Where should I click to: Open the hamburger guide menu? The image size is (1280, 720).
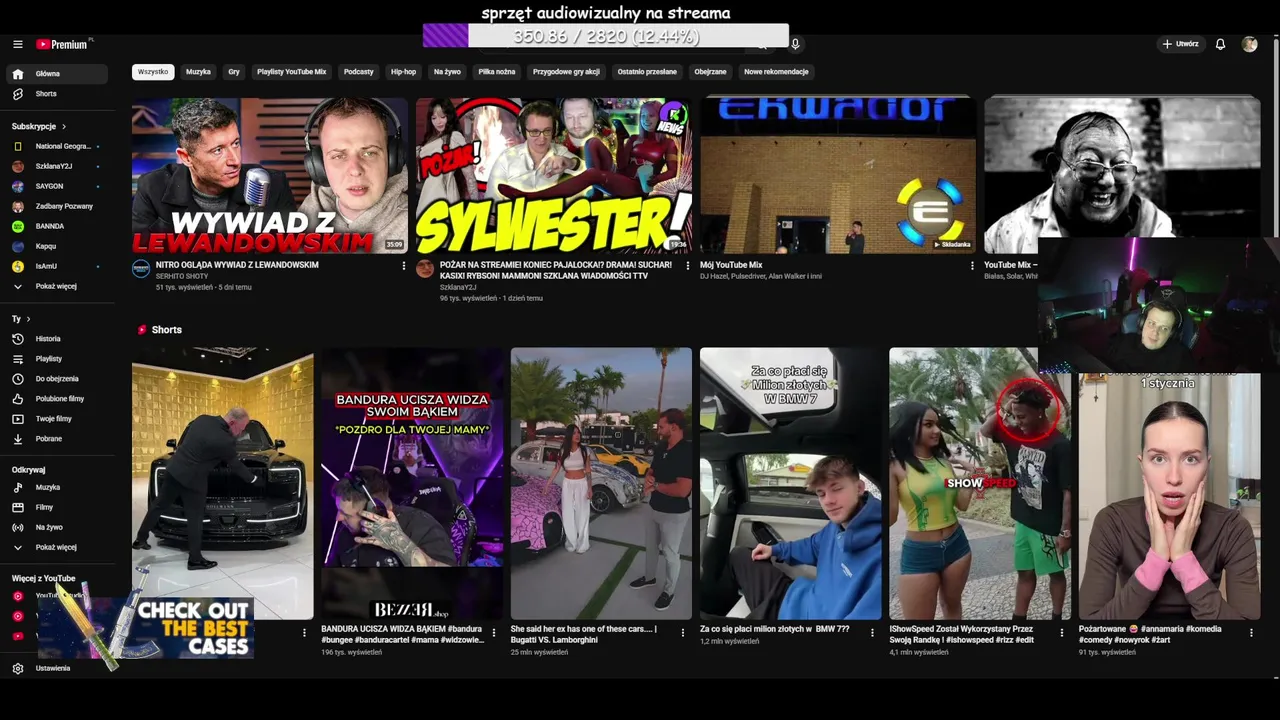[x=17, y=44]
